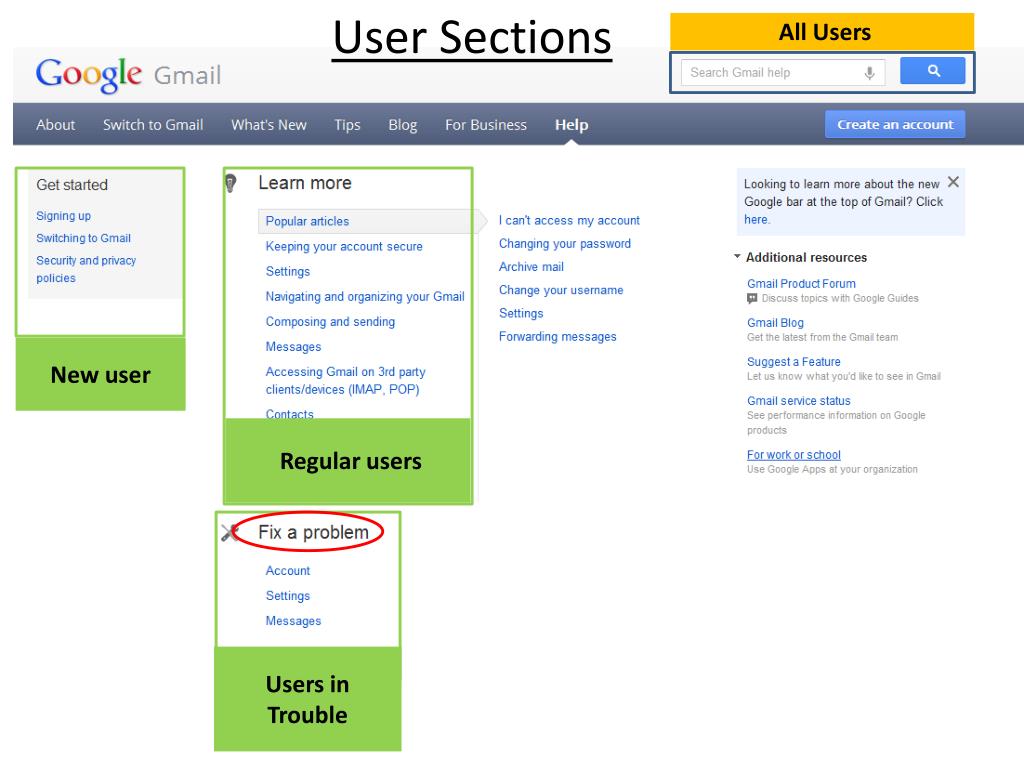Screen dimensions: 1024x768
Task: Open Composing and sending link
Action: [x=330, y=322]
